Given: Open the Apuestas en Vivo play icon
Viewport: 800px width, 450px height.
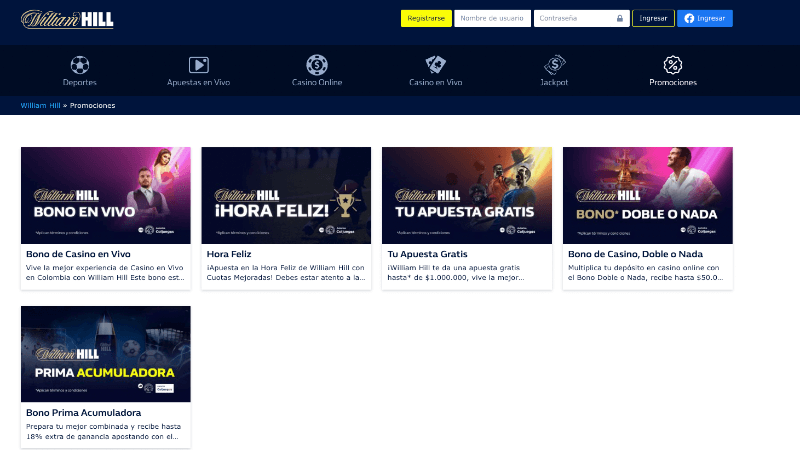Looking at the screenshot, I should coord(198,65).
